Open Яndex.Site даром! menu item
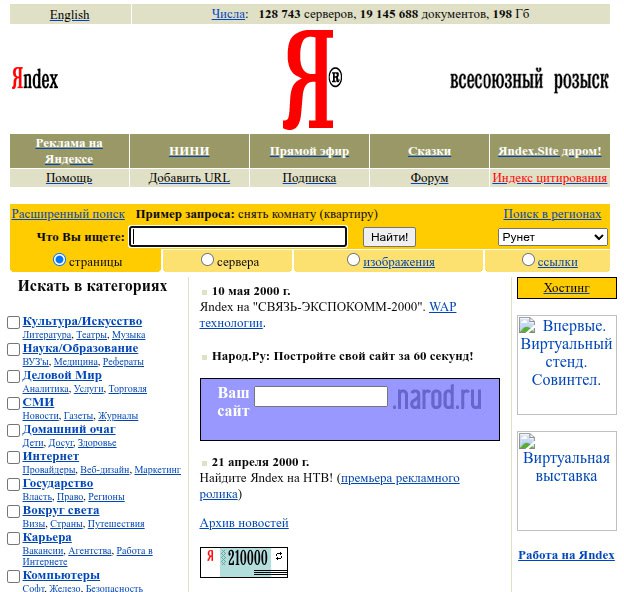The height and width of the screenshot is (592, 624). pos(550,151)
